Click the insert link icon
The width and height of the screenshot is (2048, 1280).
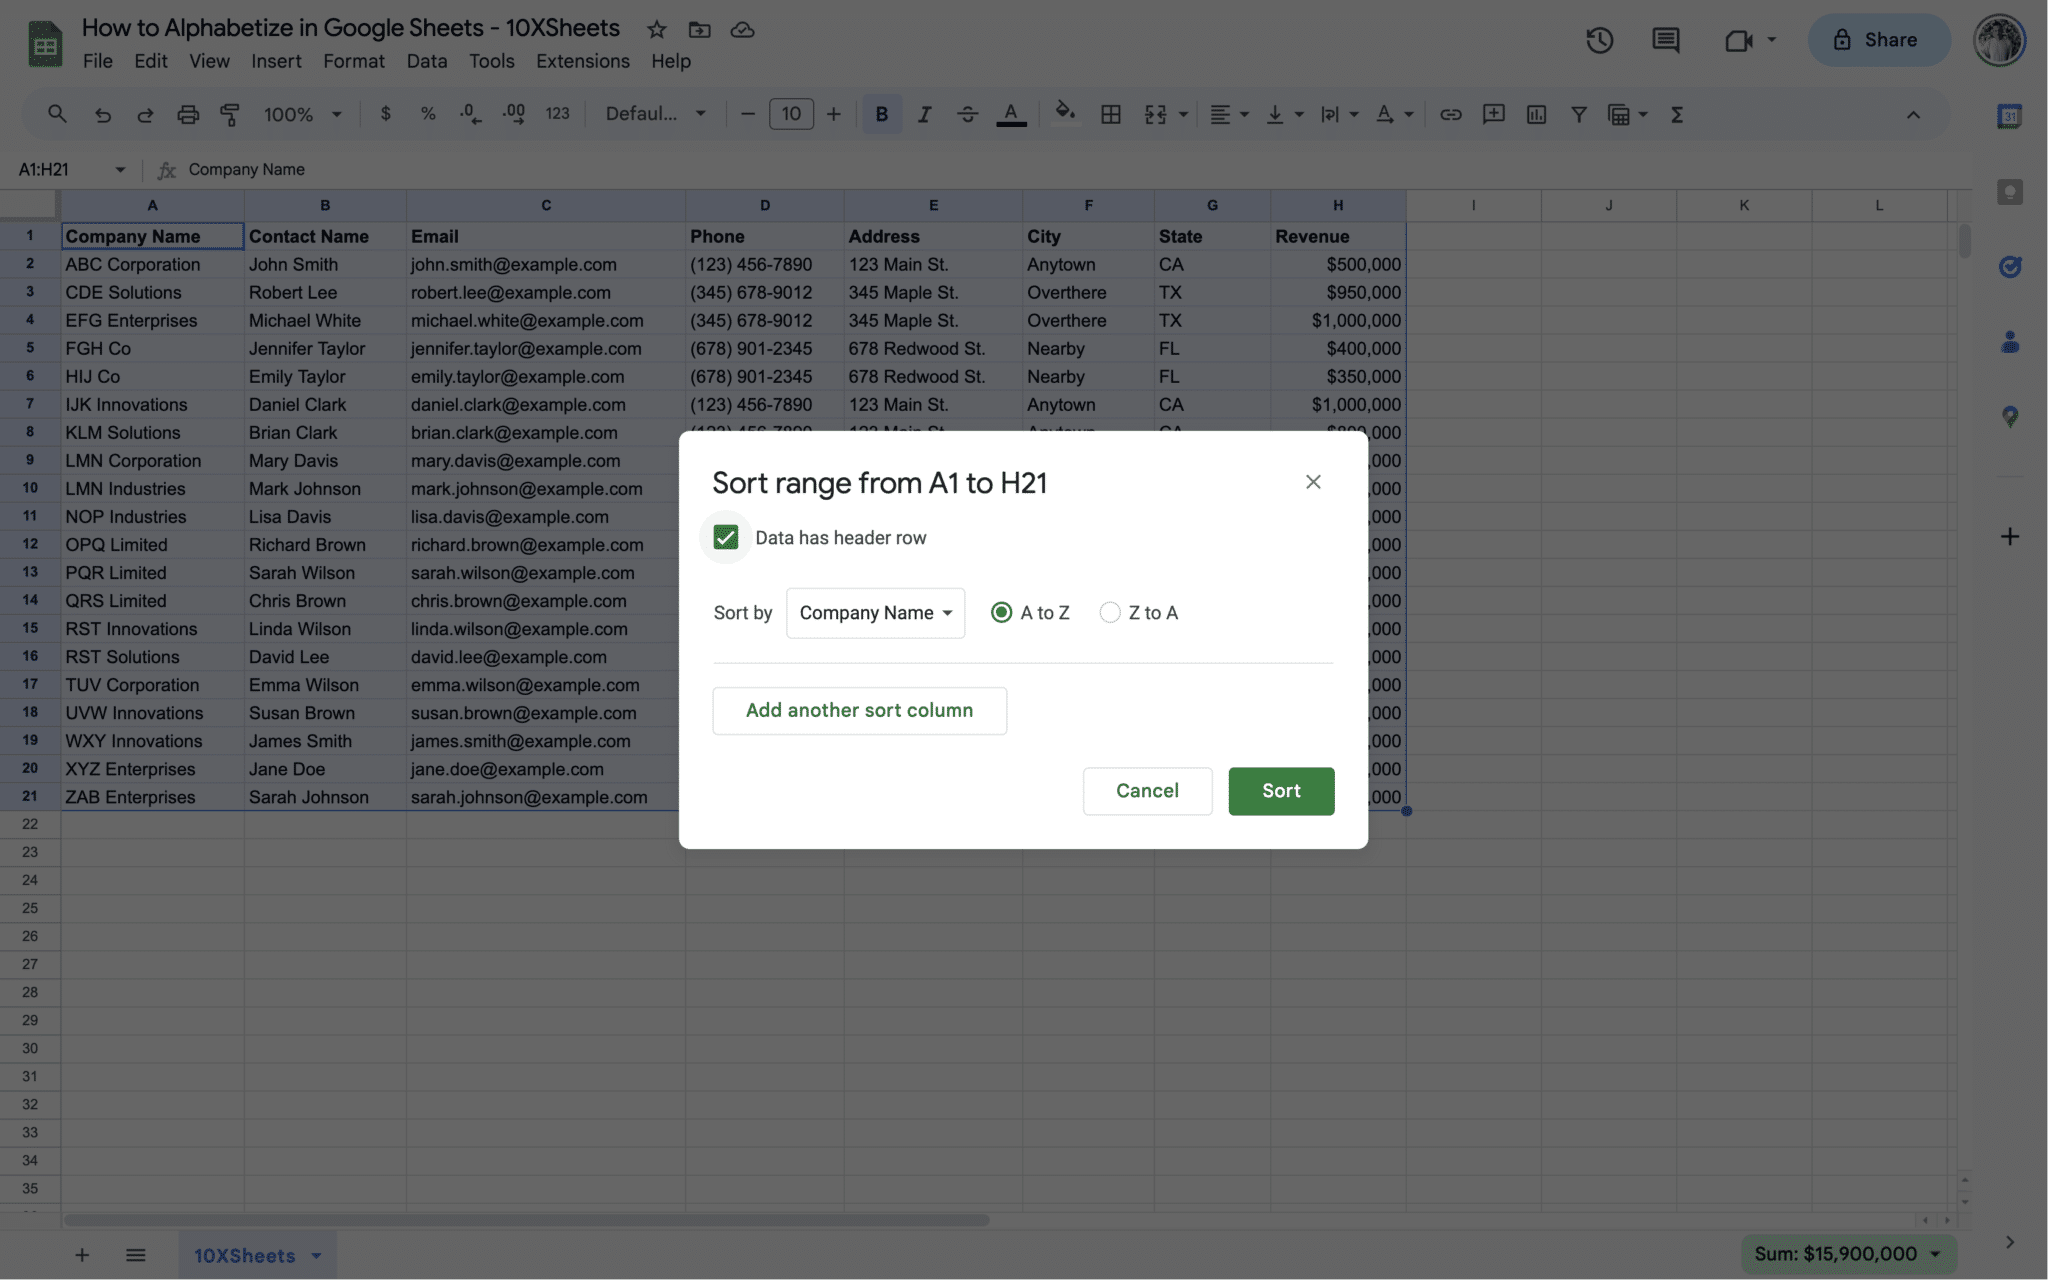click(x=1450, y=114)
